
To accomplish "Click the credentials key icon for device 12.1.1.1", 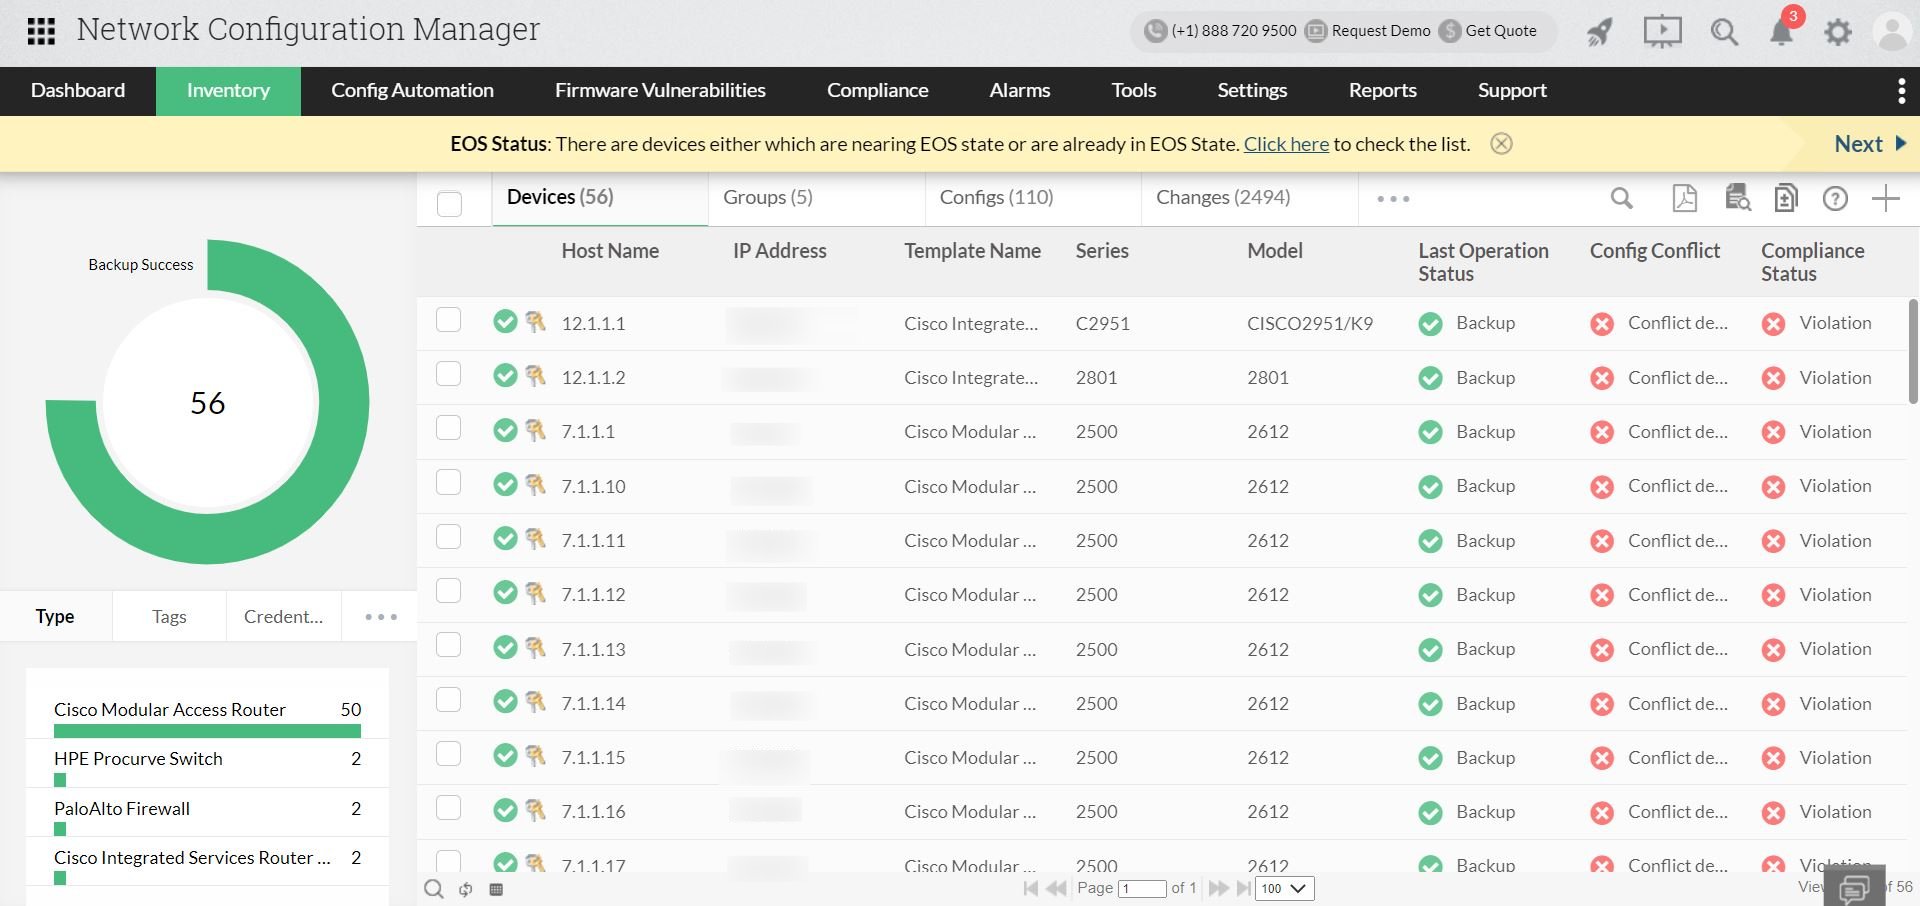I will tap(535, 322).
